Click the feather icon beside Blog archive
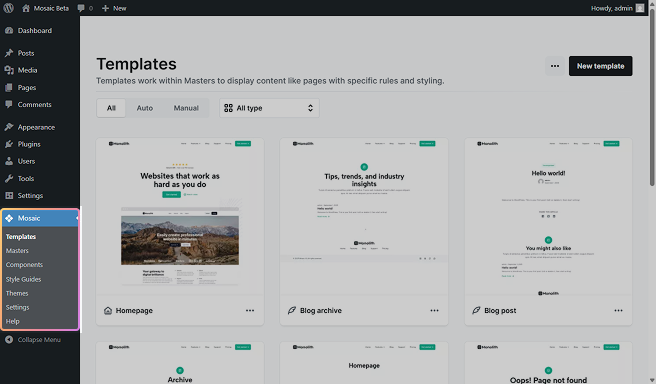Viewport: 656px width, 384px height. tap(292, 310)
